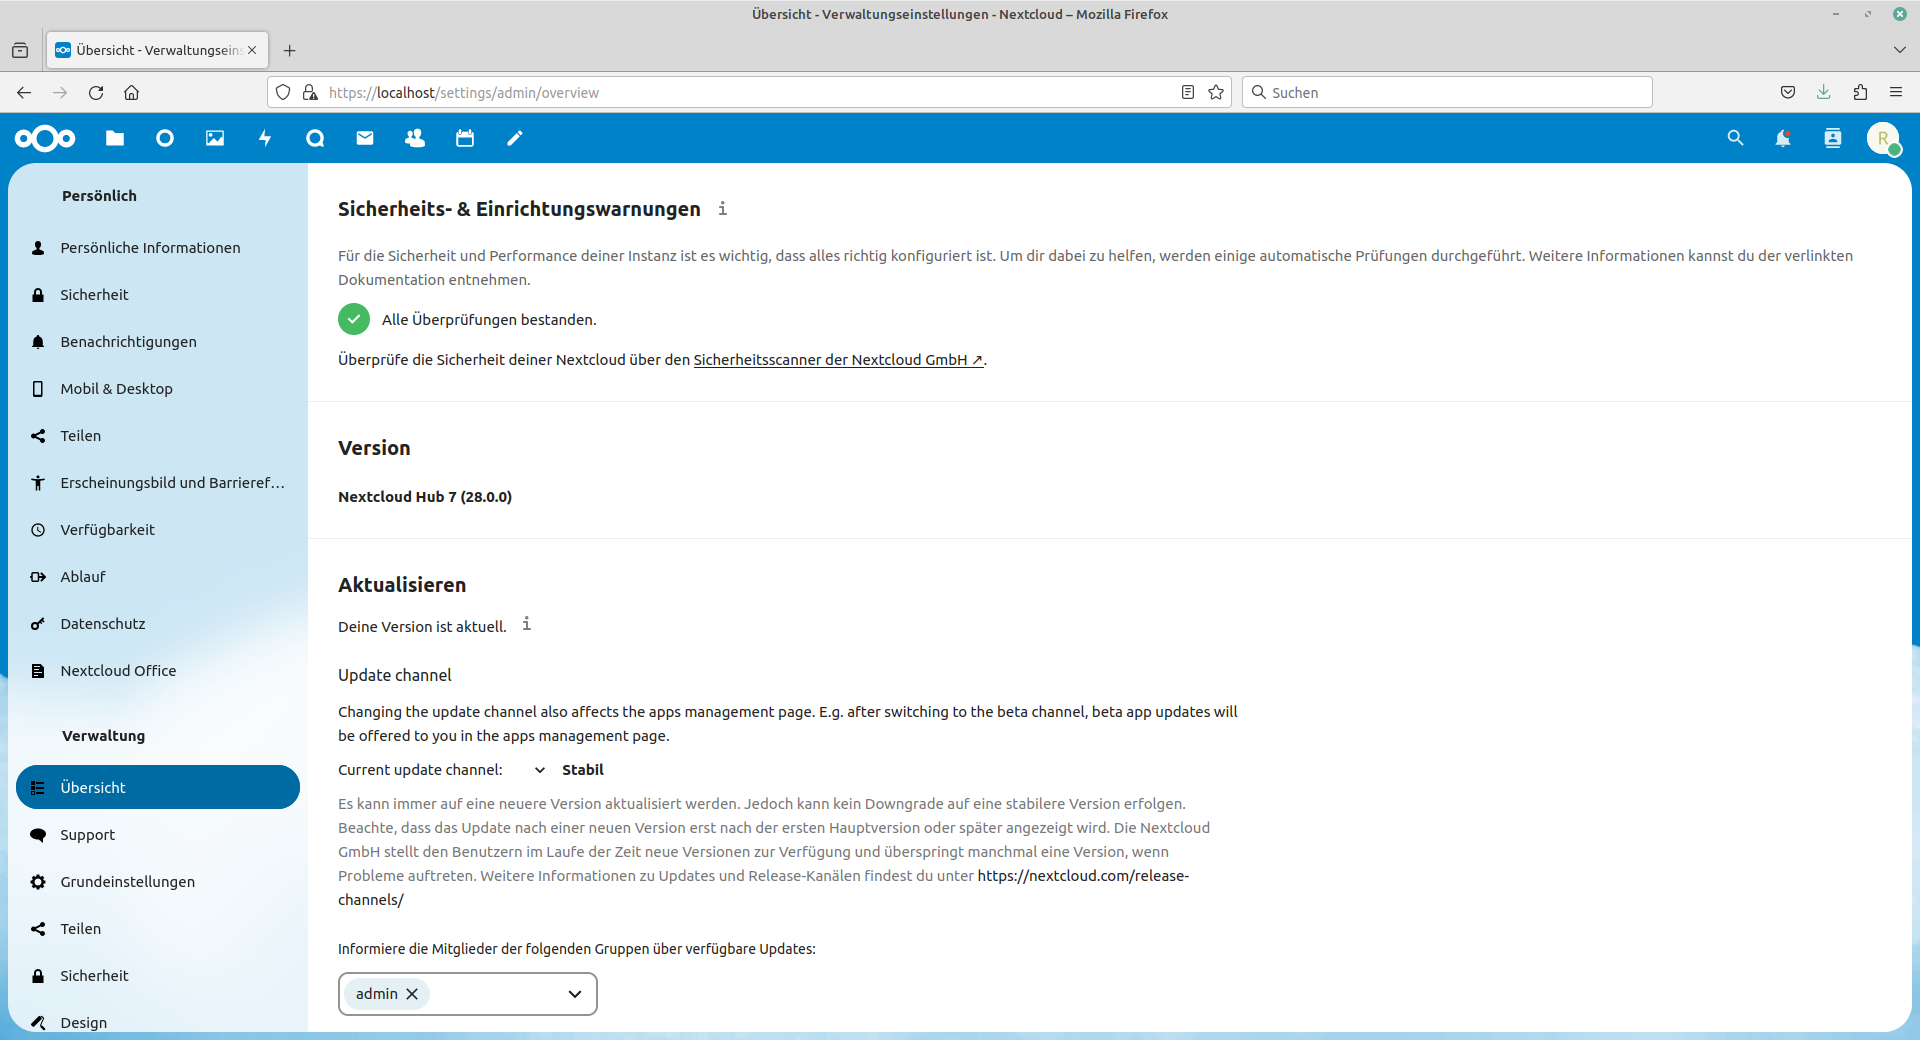This screenshot has width=1920, height=1040.
Task: Remove the admin group tag
Action: click(412, 994)
